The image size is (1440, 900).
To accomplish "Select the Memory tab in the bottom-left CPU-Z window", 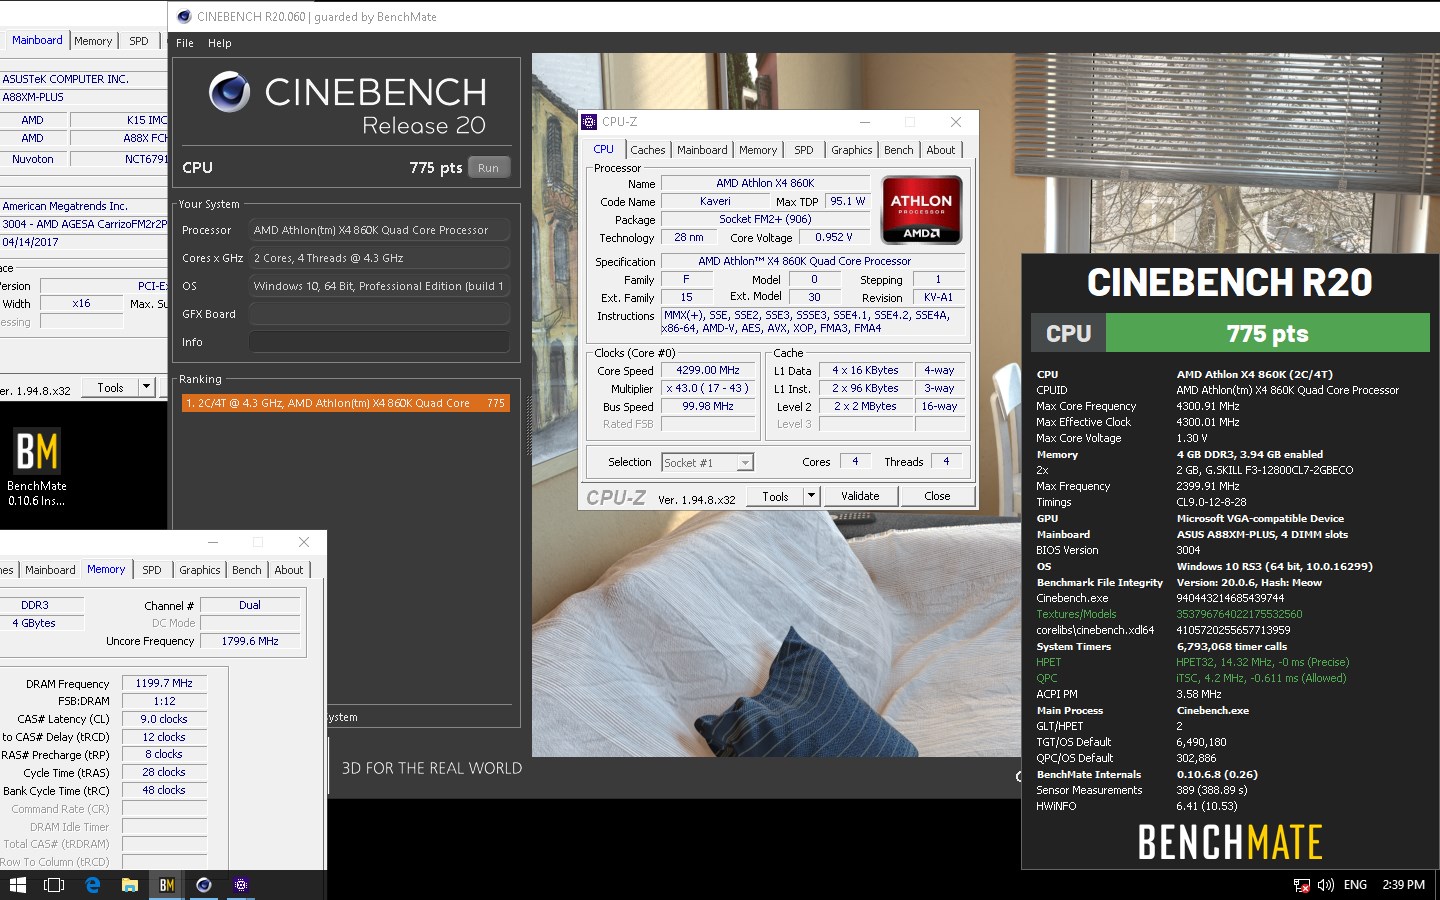I will pos(106,569).
